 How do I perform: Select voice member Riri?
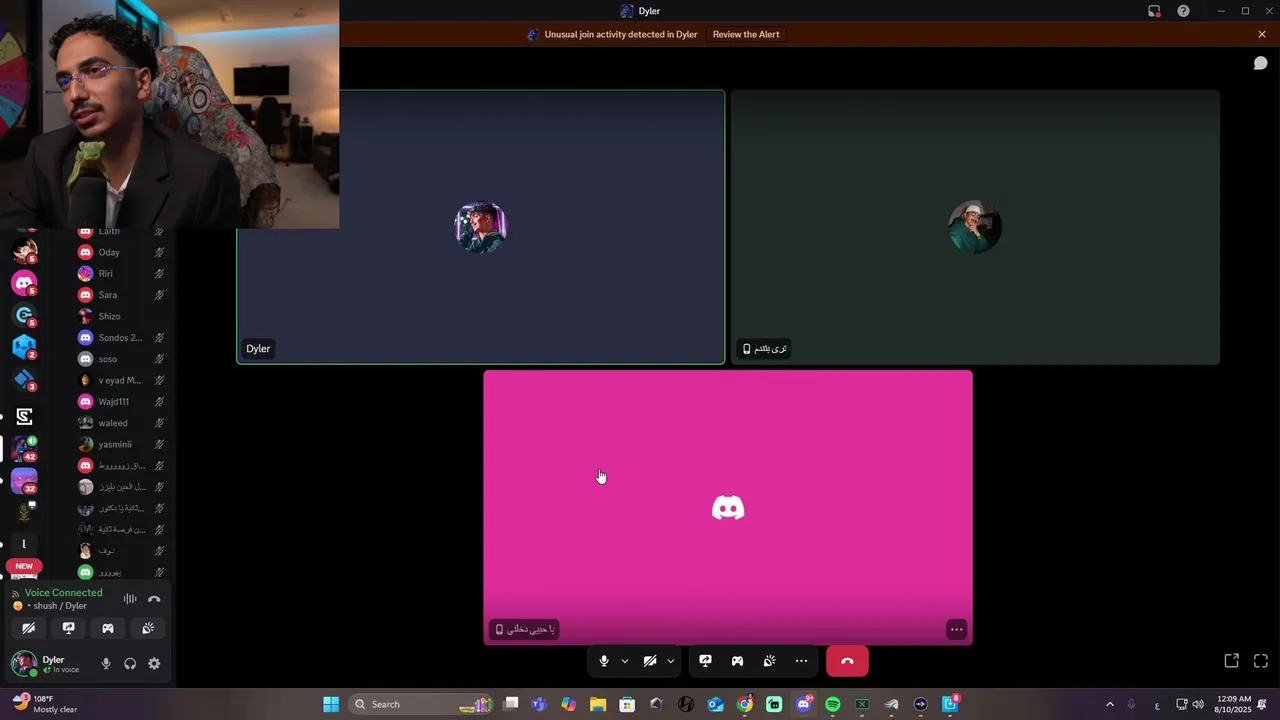(121, 274)
